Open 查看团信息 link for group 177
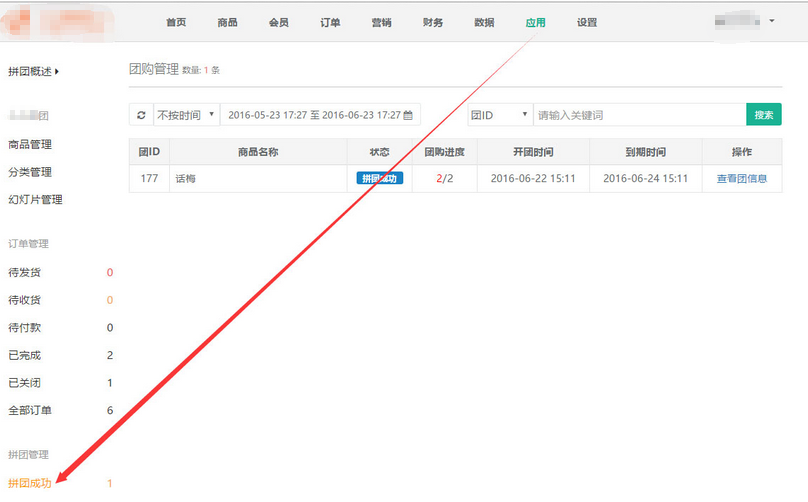 point(741,179)
